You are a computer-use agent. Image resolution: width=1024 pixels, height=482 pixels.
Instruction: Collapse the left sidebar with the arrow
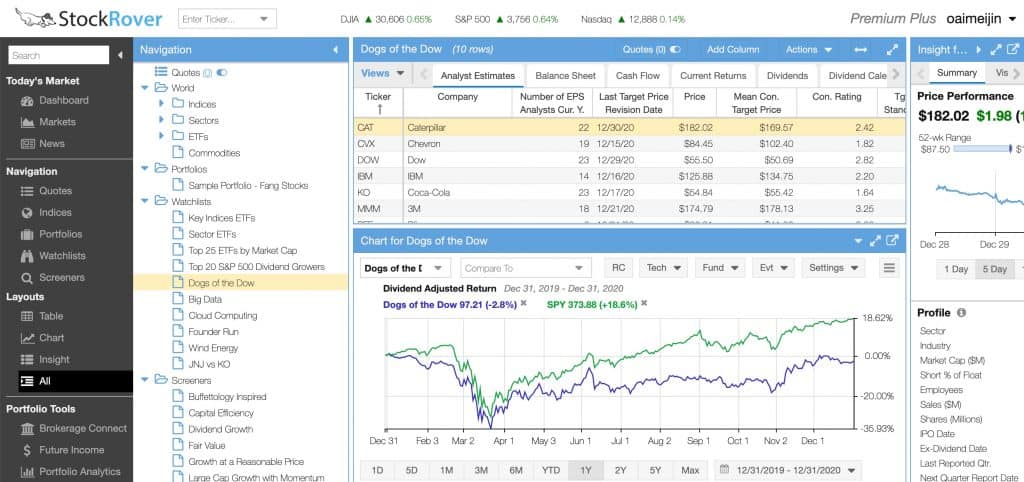[120, 56]
